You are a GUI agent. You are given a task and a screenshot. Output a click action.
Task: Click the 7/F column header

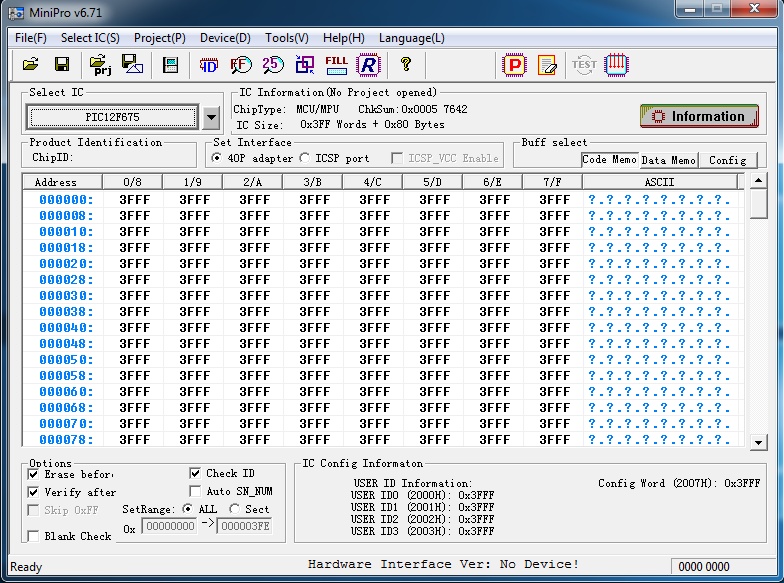[x=552, y=182]
